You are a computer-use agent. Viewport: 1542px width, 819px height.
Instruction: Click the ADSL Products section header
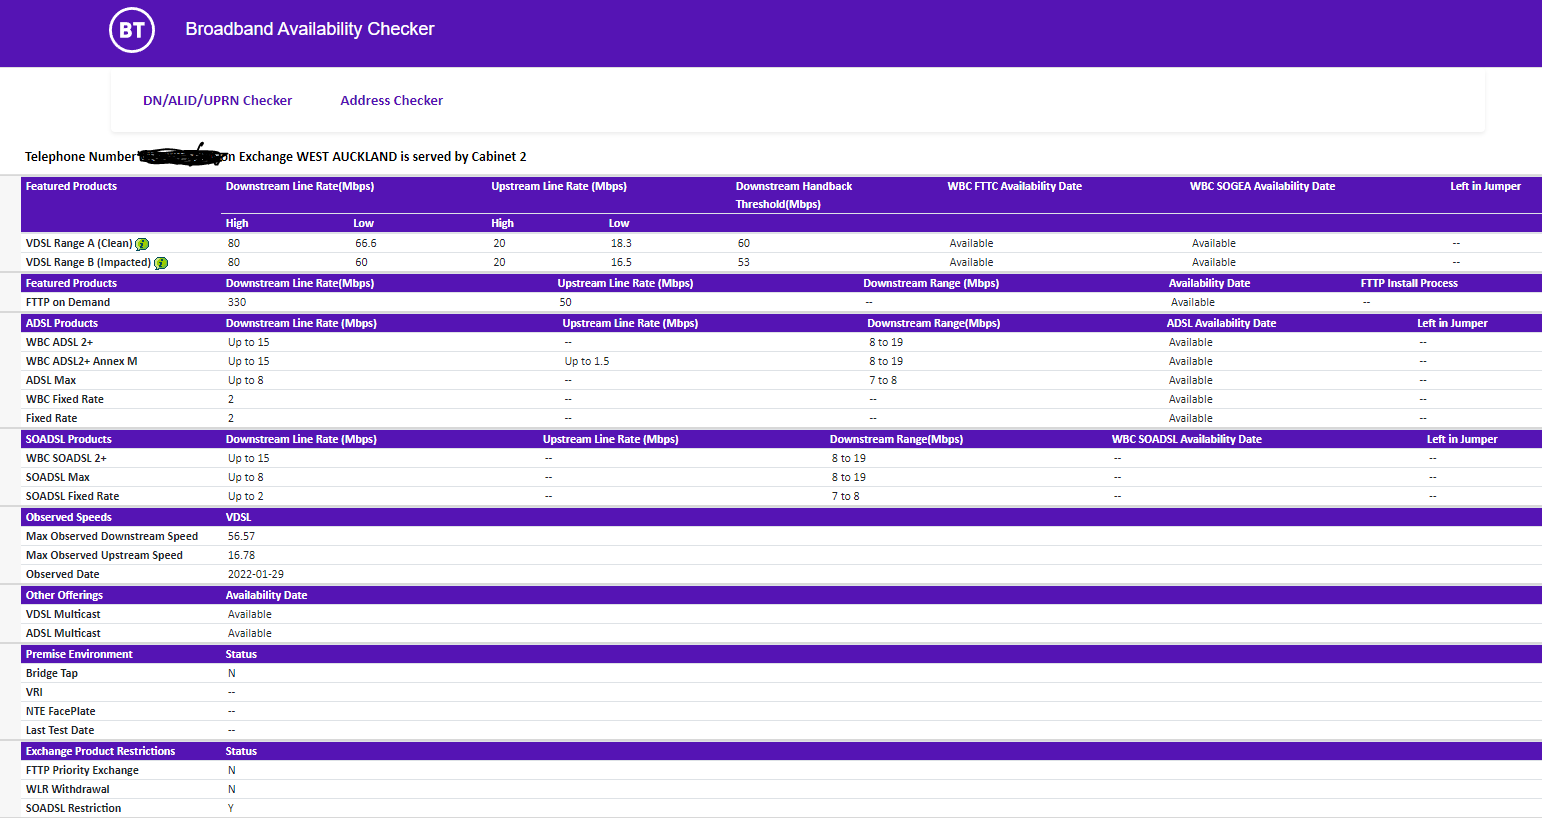coord(62,323)
